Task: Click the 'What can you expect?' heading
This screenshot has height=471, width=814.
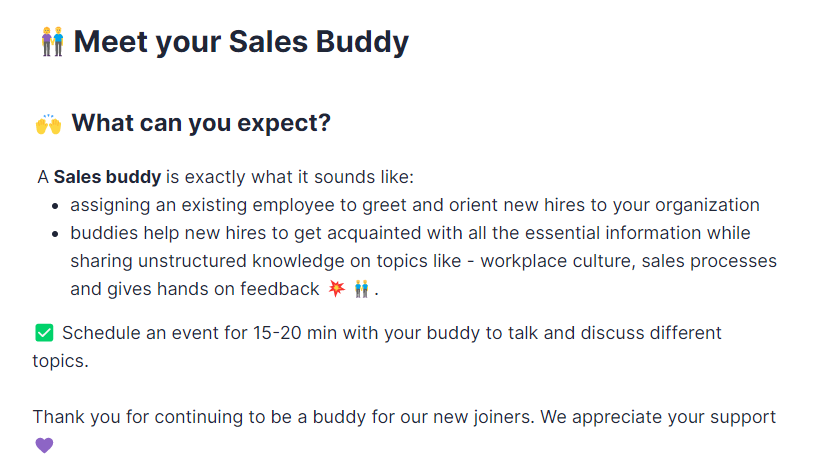Action: 201,124
